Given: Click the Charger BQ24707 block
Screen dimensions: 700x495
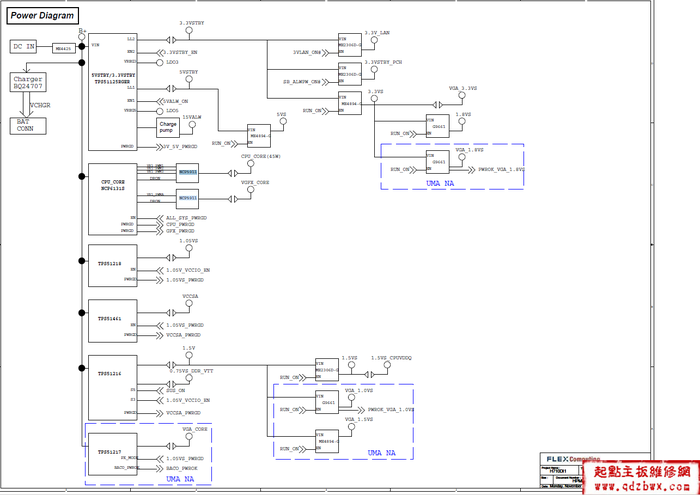Looking at the screenshot, I should click(32, 84).
